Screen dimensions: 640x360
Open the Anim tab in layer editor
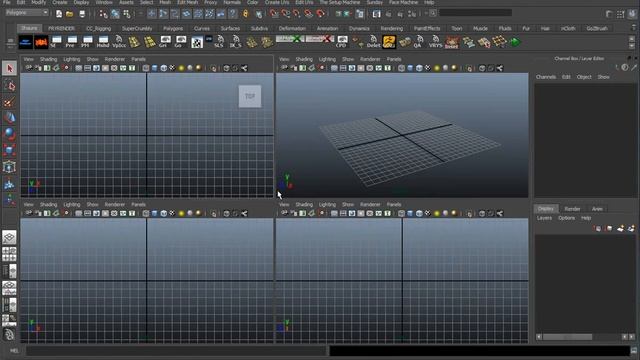point(597,209)
